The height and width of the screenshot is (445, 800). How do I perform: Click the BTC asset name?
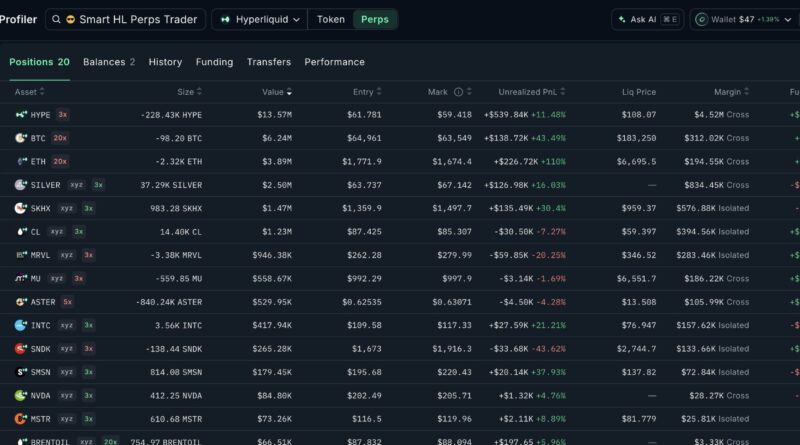[x=38, y=138]
